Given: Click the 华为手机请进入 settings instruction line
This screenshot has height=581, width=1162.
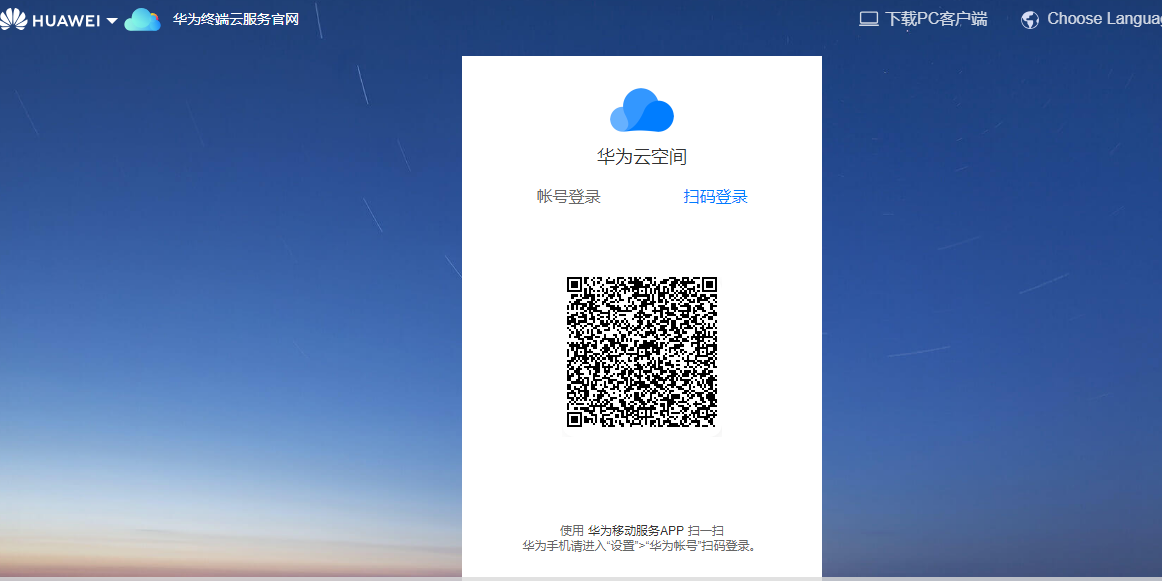Looking at the screenshot, I should 640,546.
